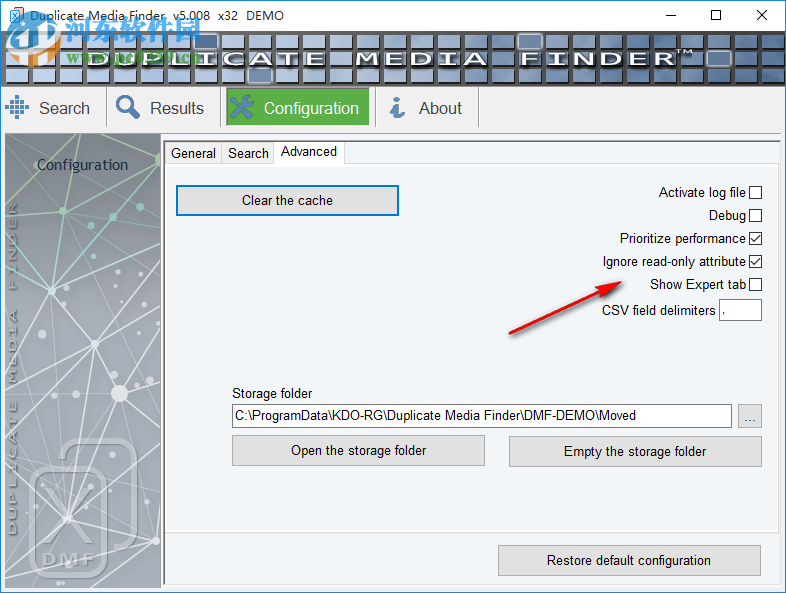Click the dotted grid icon beside Search
Image resolution: width=786 pixels, height=593 pixels.
click(x=17, y=107)
